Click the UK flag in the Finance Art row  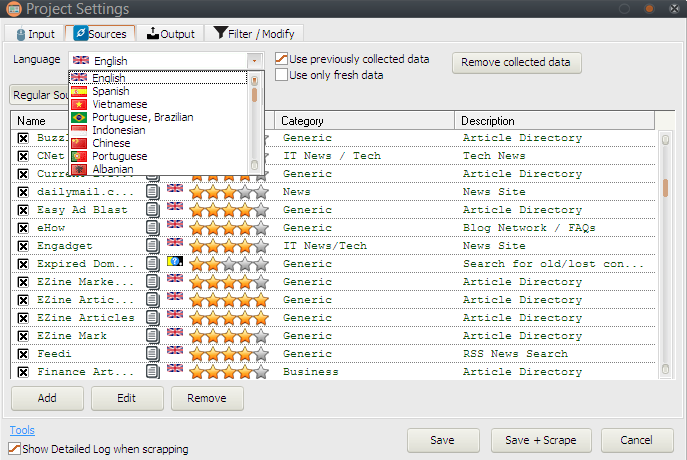point(175,371)
